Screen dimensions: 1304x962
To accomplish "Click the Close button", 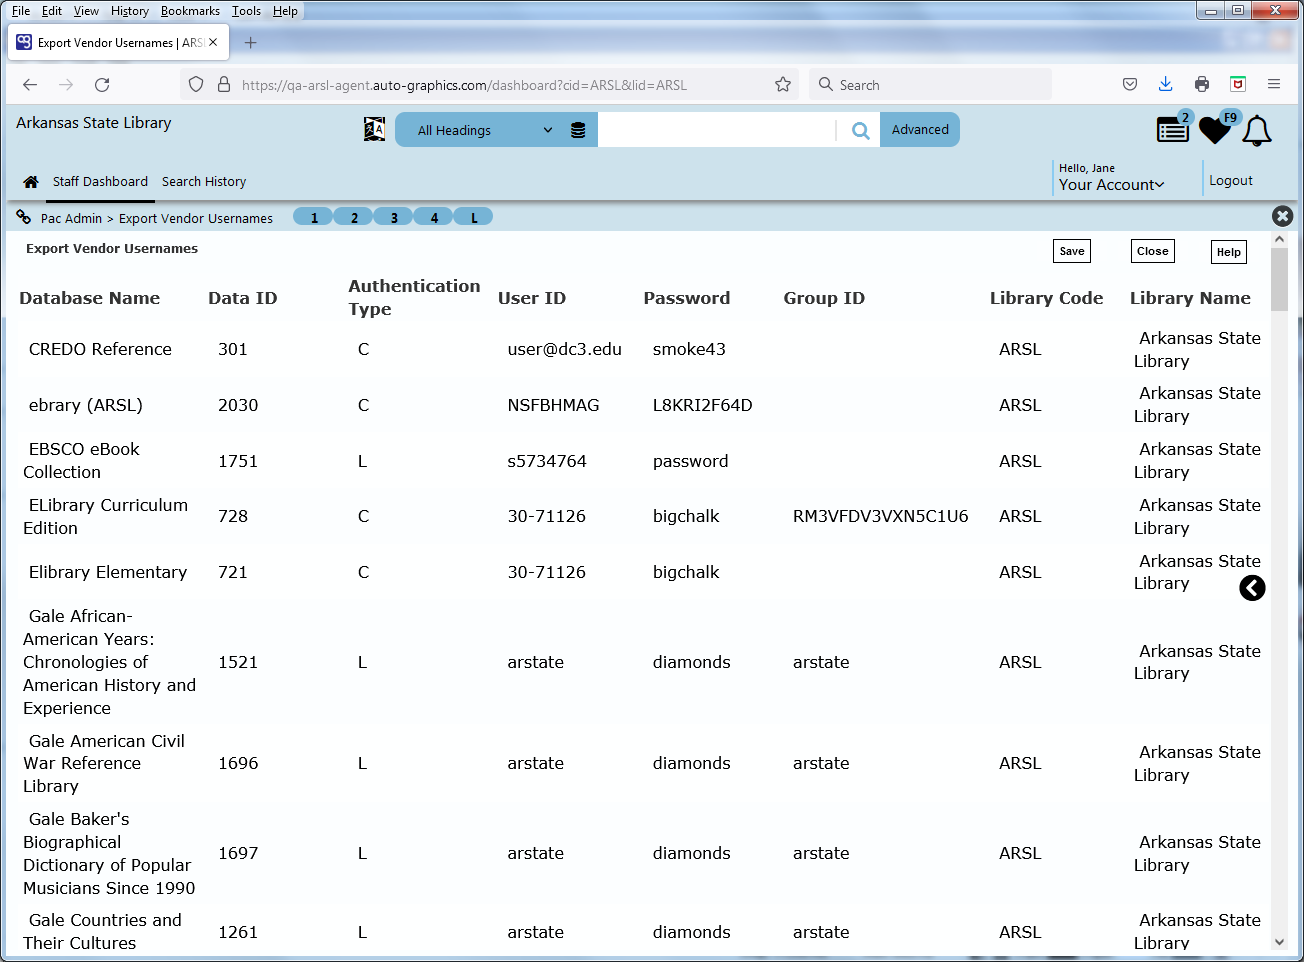I will (1153, 251).
